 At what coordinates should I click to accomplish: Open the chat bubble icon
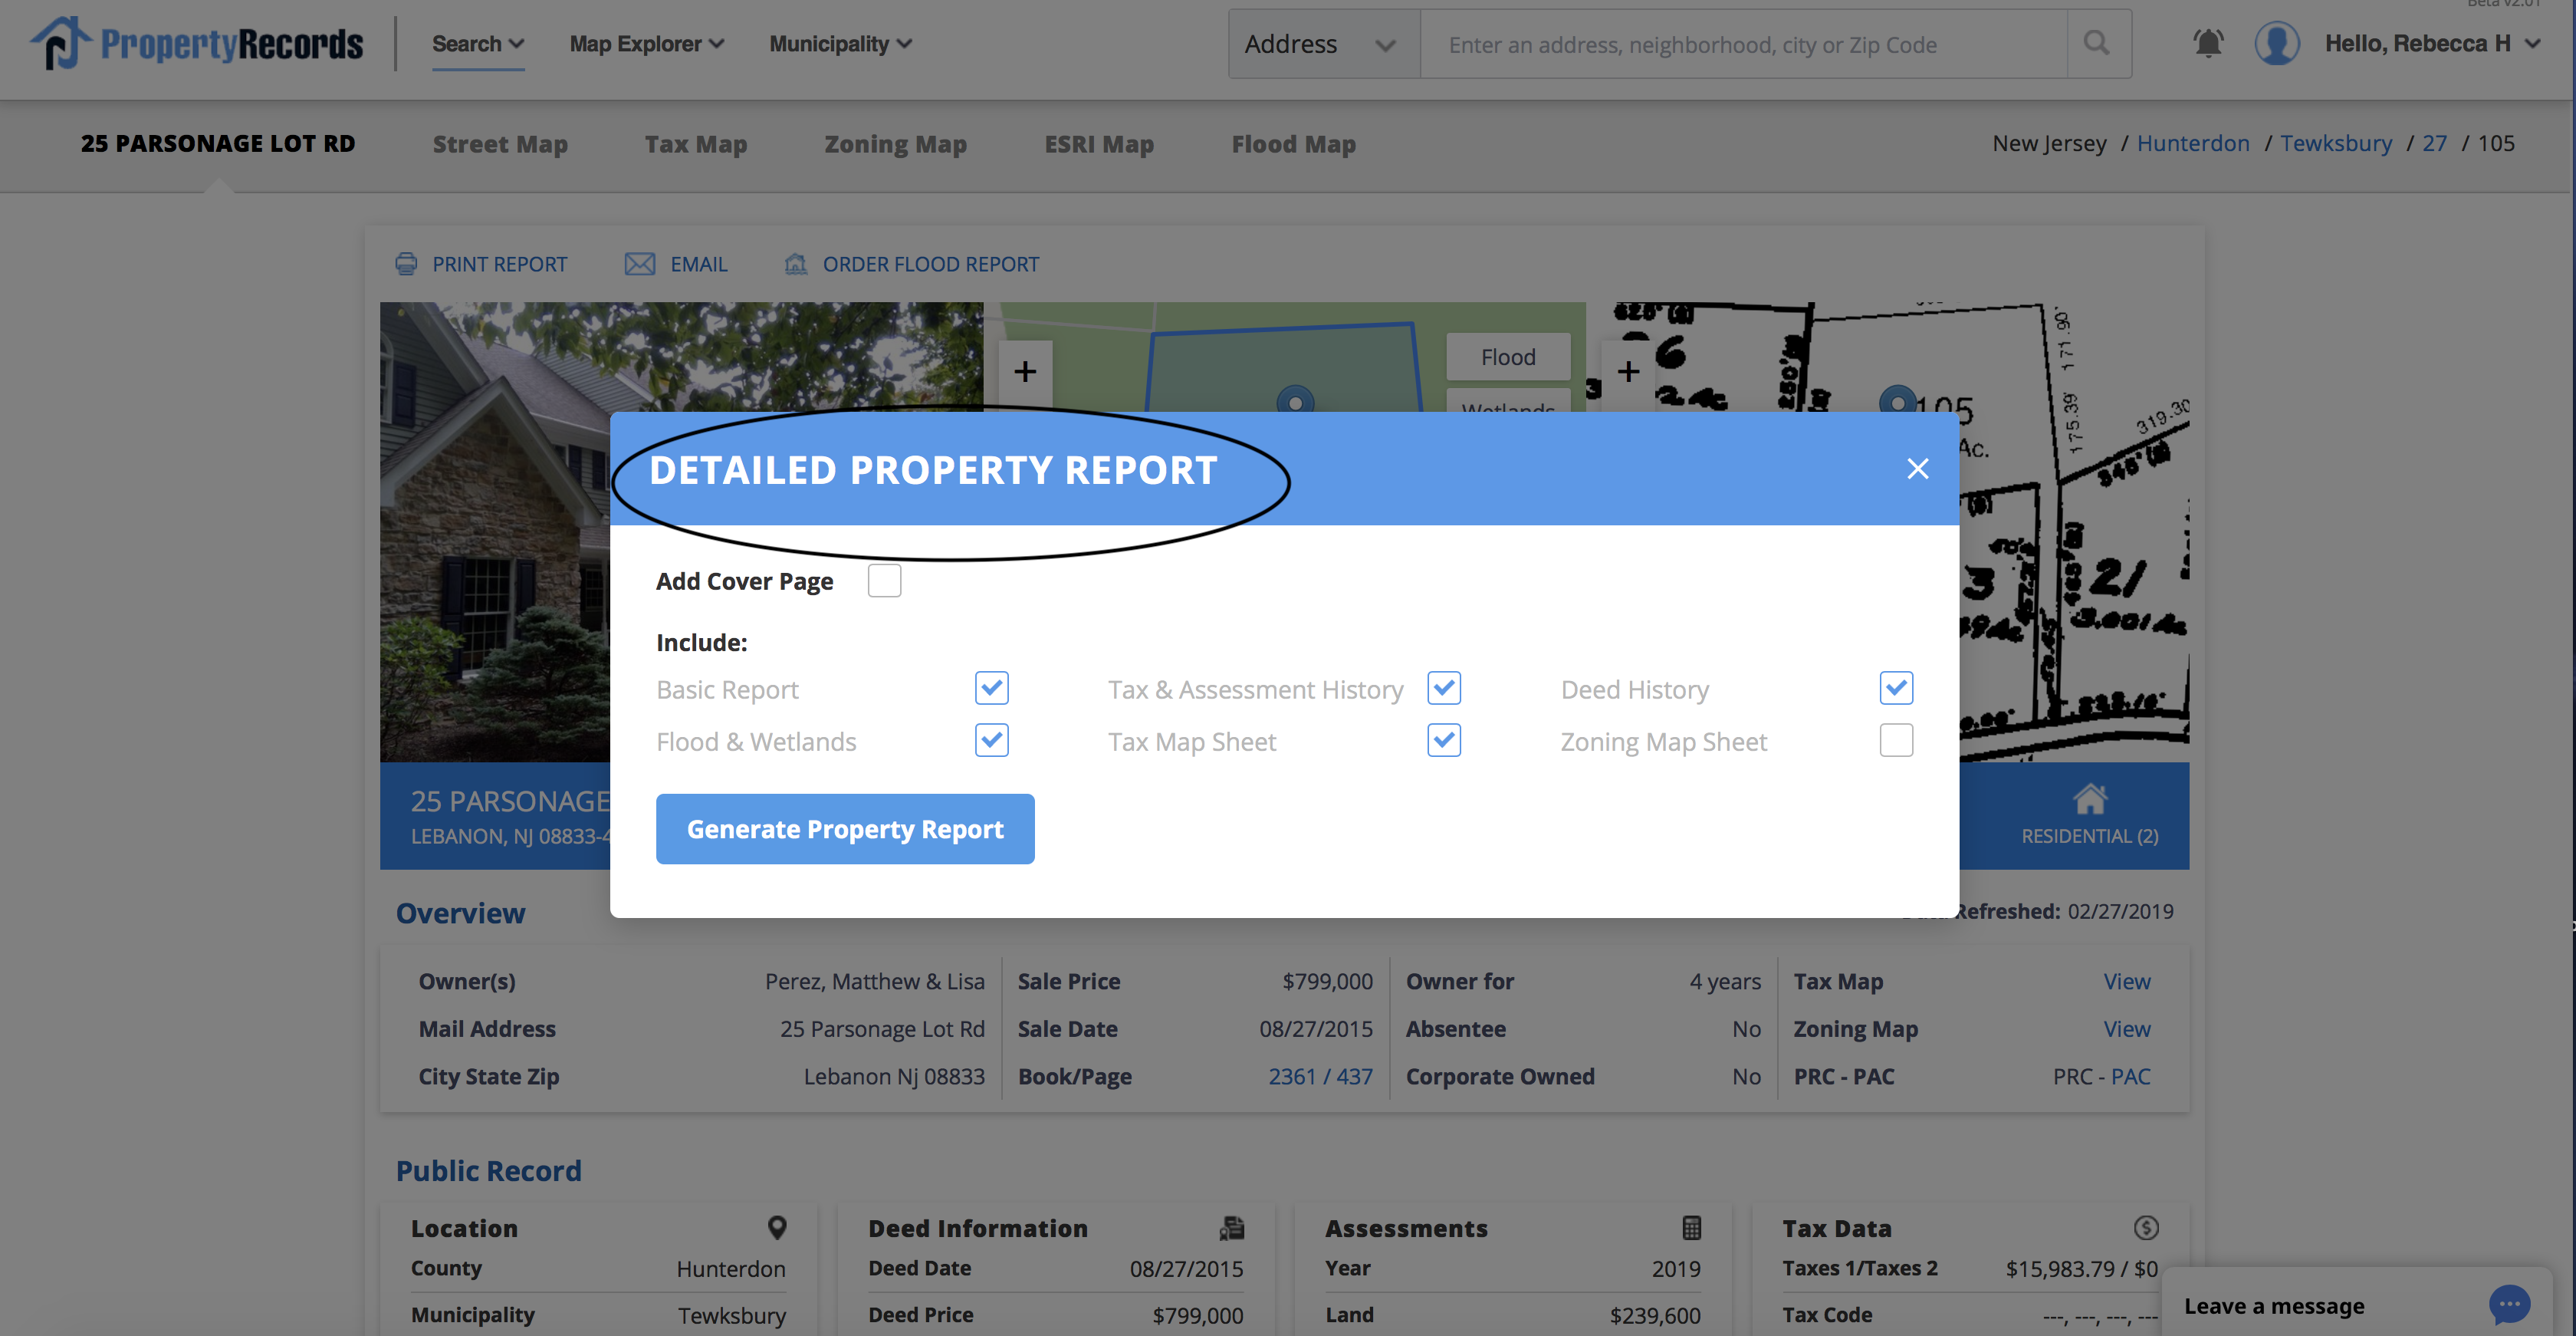pos(2509,1305)
